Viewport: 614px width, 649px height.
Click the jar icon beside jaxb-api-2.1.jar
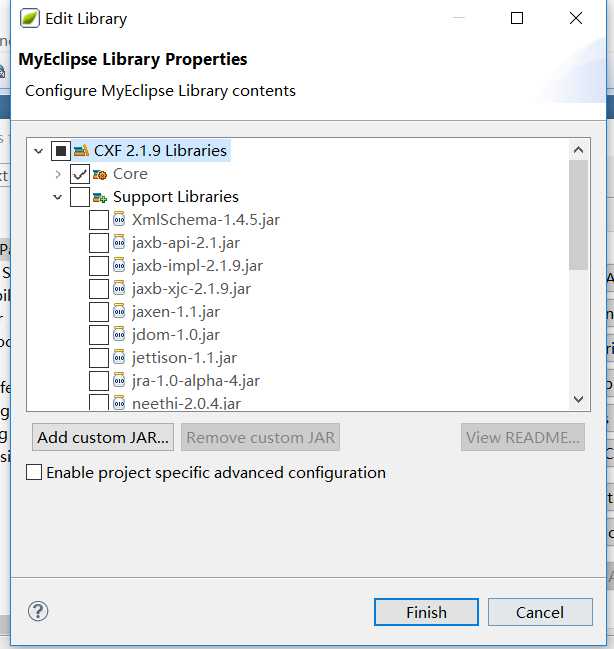tap(119, 242)
